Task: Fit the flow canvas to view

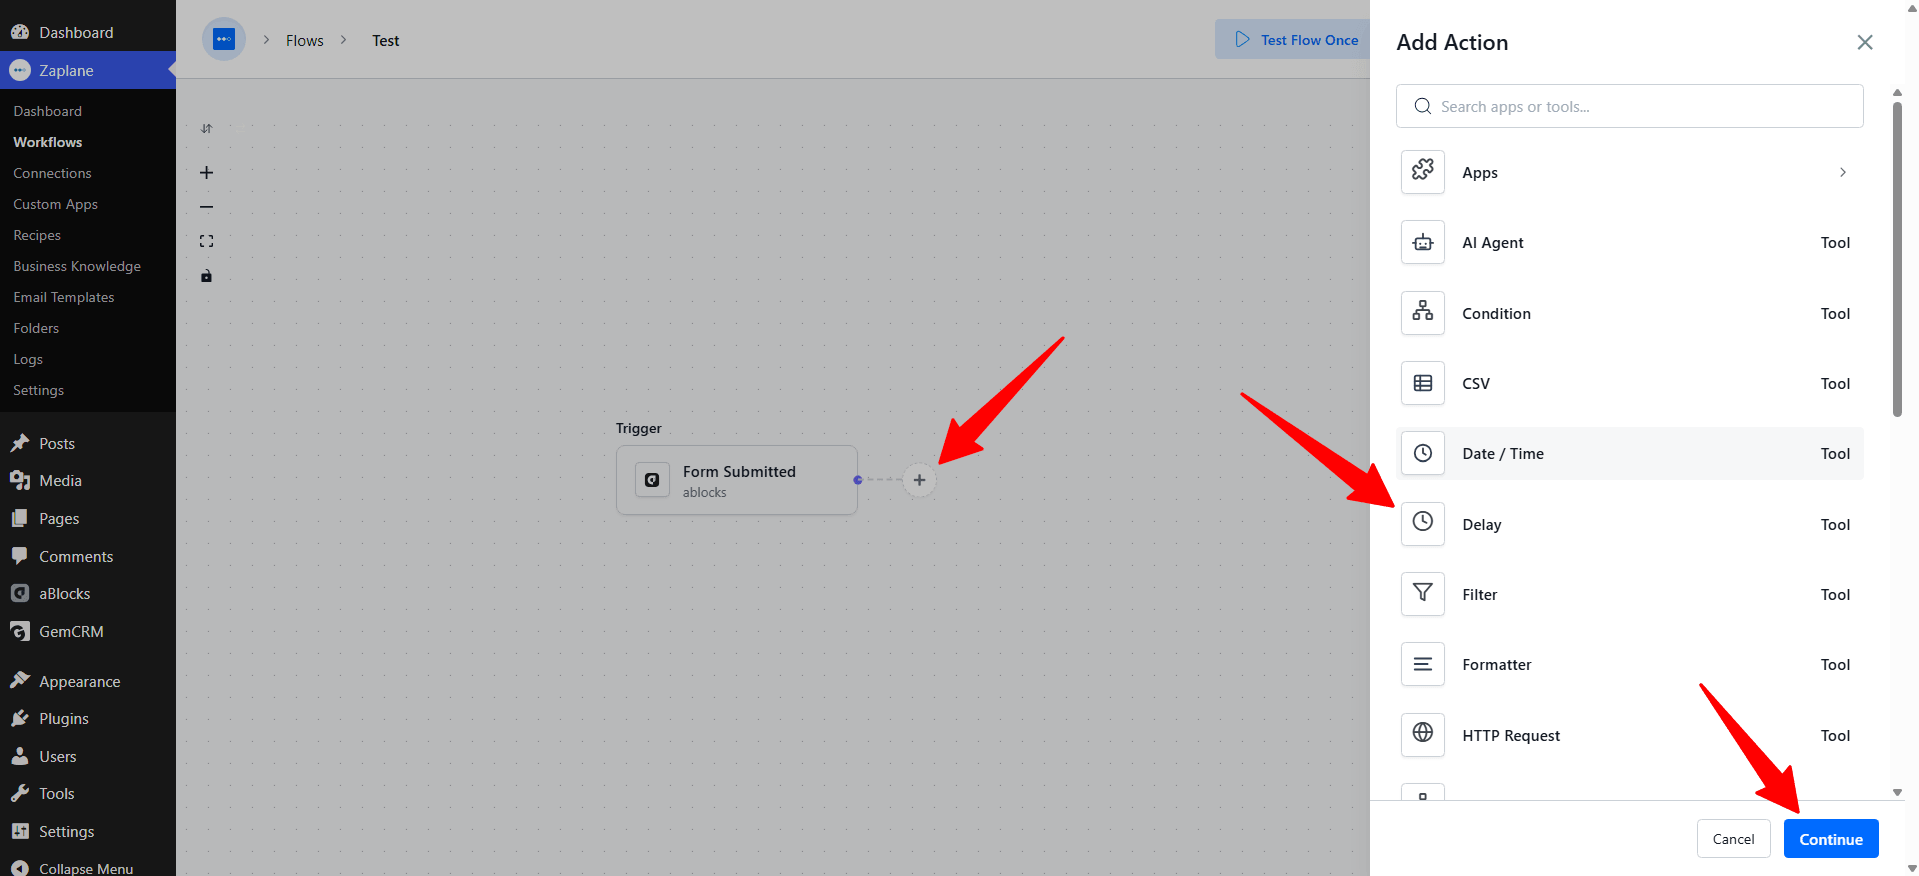Action: 206,241
